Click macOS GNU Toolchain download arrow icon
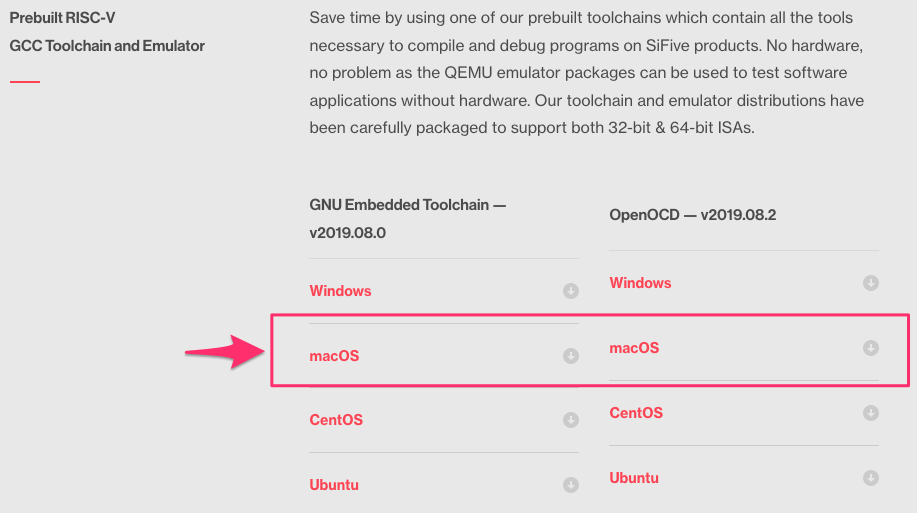Screen dimensions: 917x513 571,356
